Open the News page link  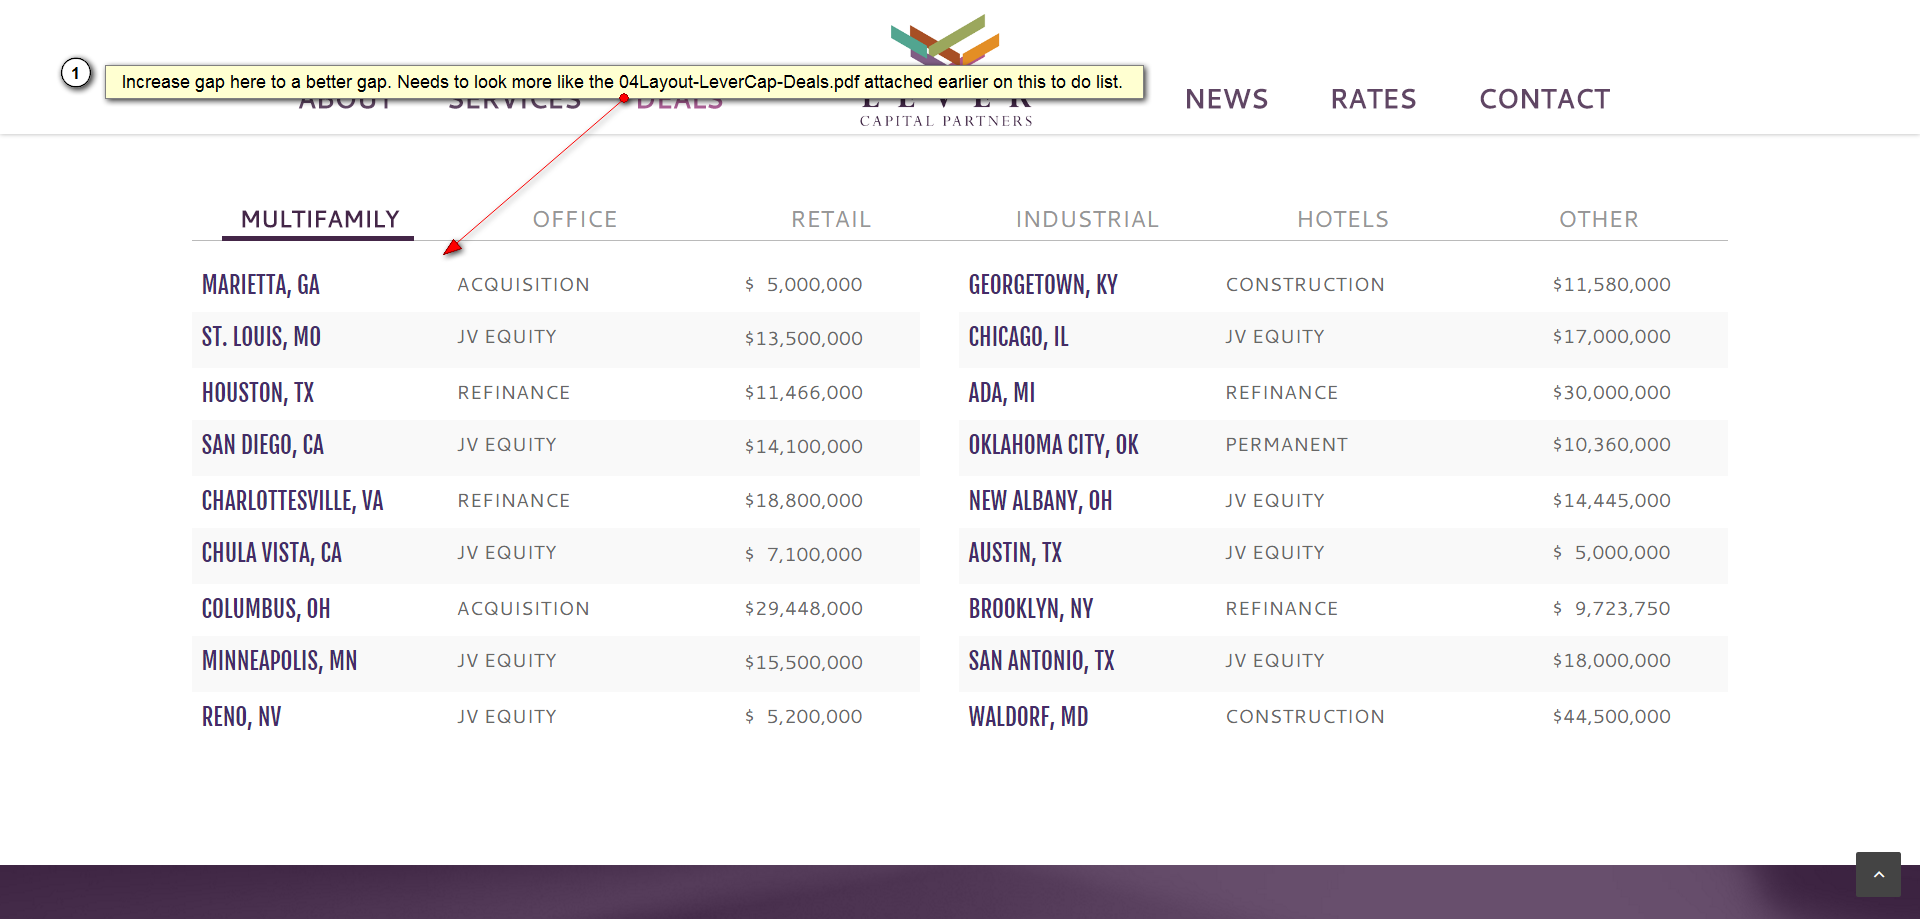[1226, 99]
